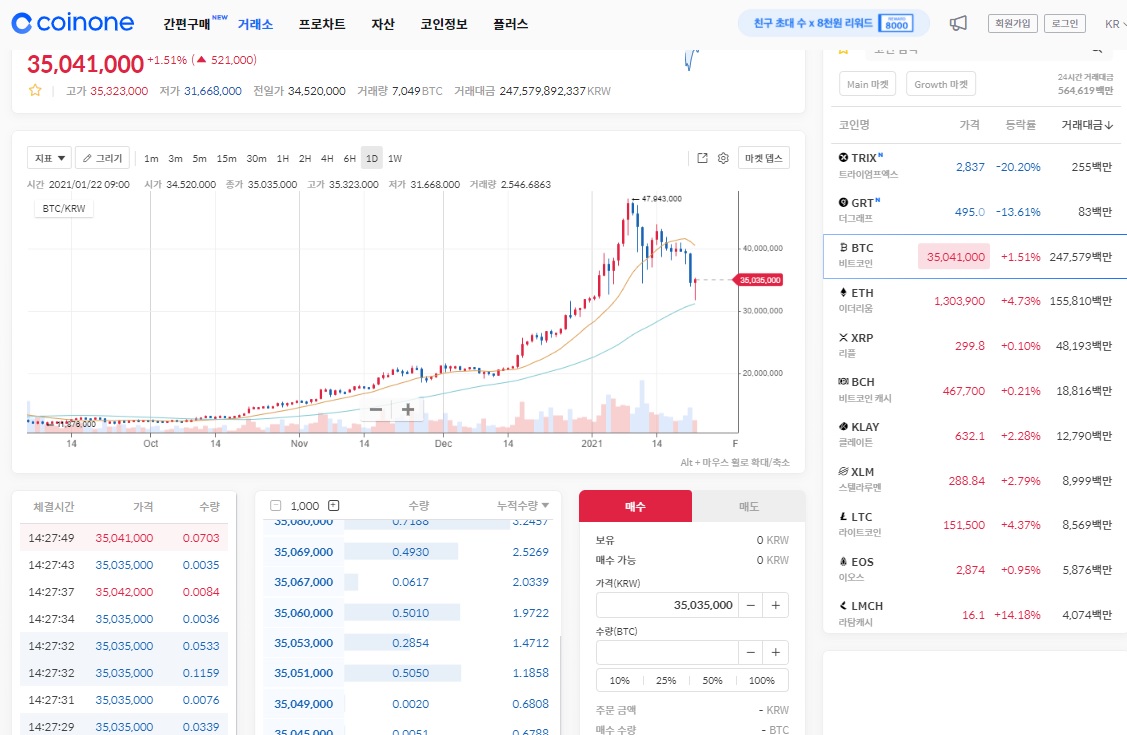Set order amount to 10%
Image resolution: width=1127 pixels, height=735 pixels.
click(x=620, y=680)
